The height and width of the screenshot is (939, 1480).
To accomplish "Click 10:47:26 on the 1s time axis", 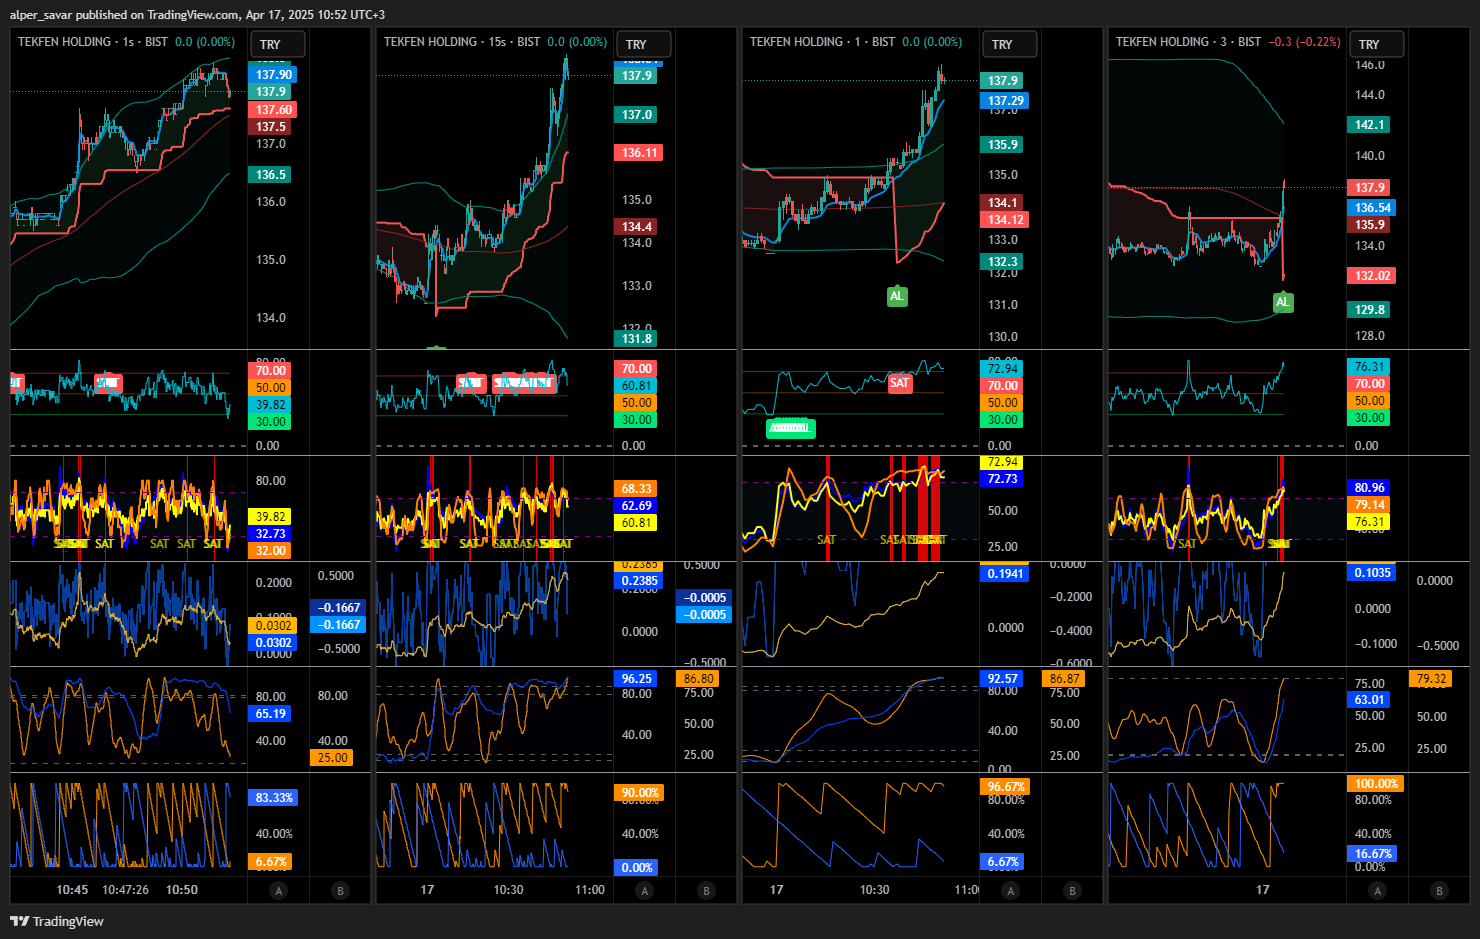I will pyautogui.click(x=125, y=890).
